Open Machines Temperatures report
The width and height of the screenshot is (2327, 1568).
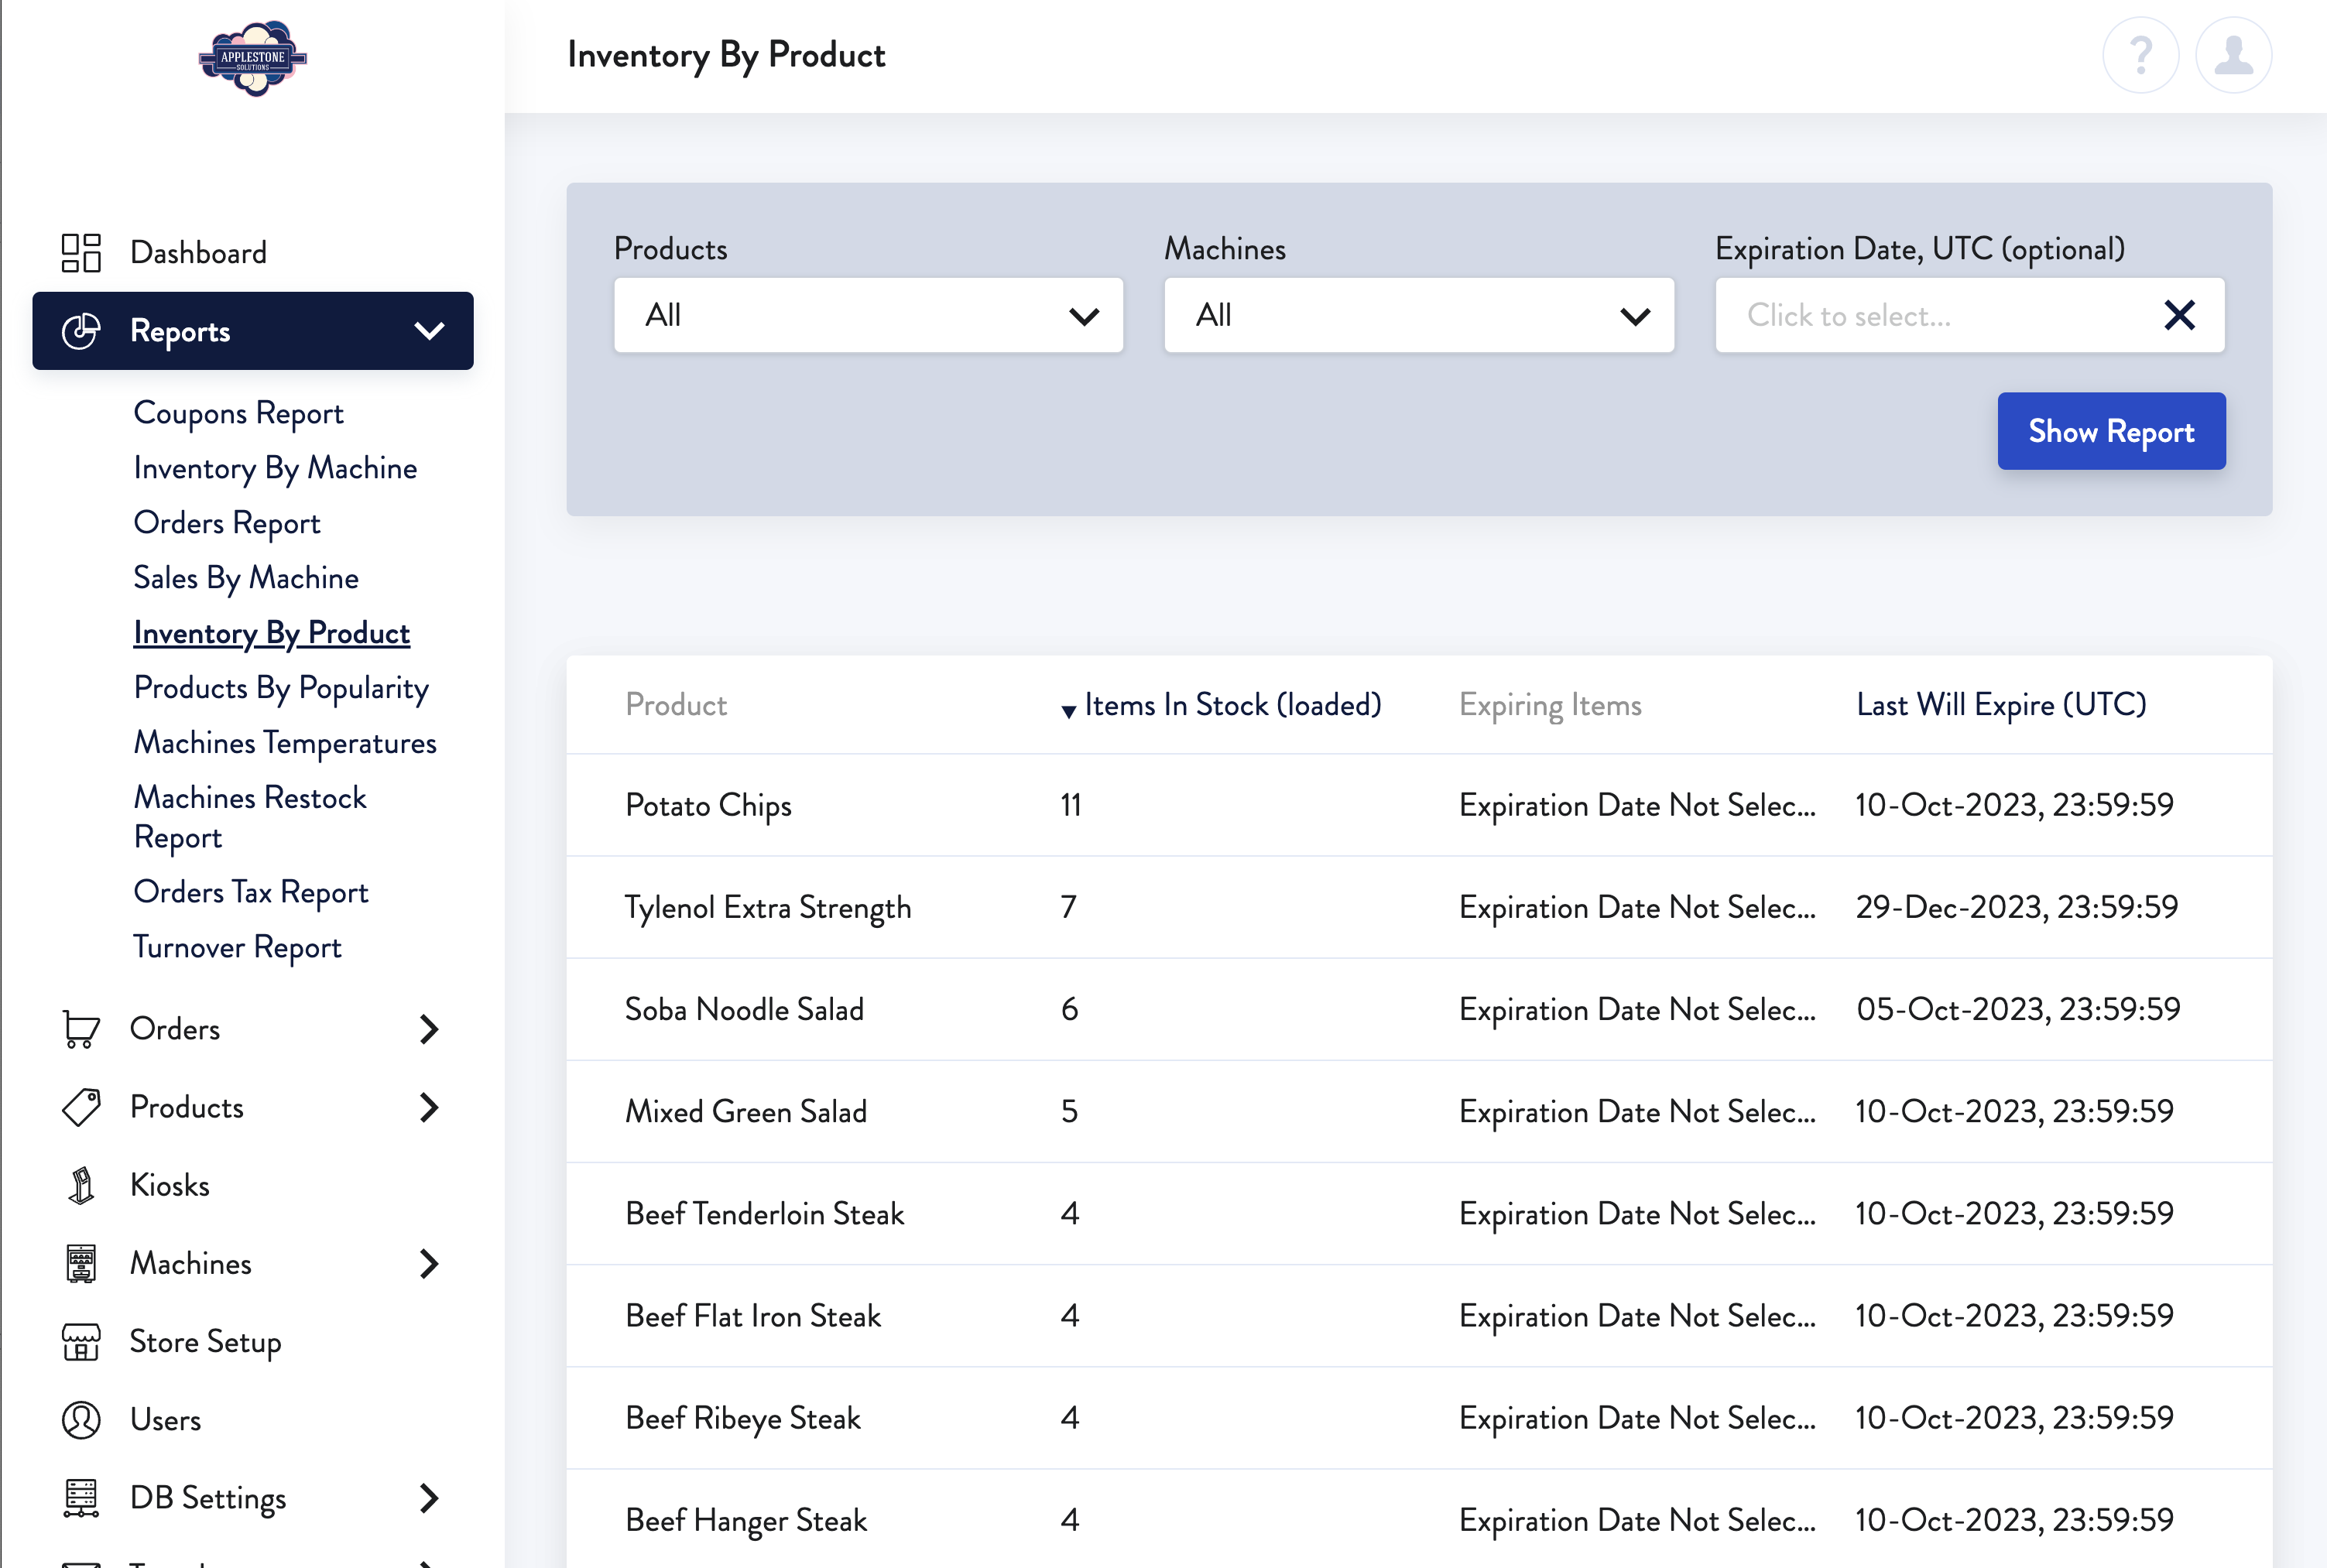pos(285,743)
